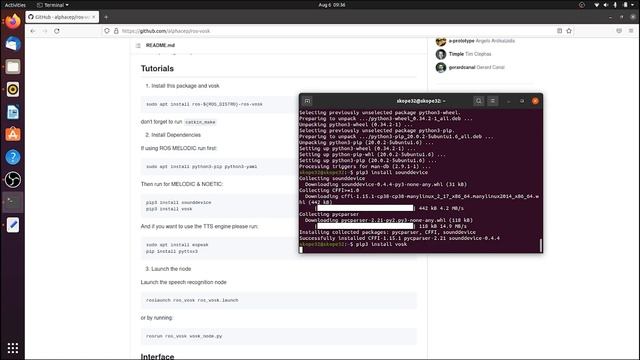Open the Activities overview
The height and width of the screenshot is (360, 640).
(15, 5)
